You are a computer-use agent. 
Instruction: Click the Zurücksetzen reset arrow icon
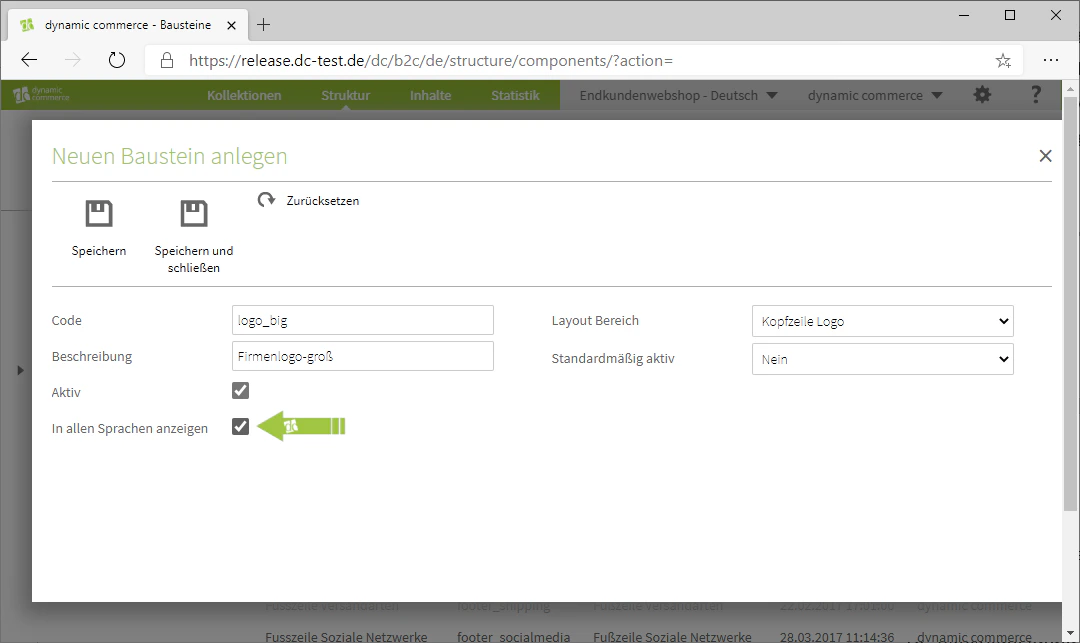[266, 200]
